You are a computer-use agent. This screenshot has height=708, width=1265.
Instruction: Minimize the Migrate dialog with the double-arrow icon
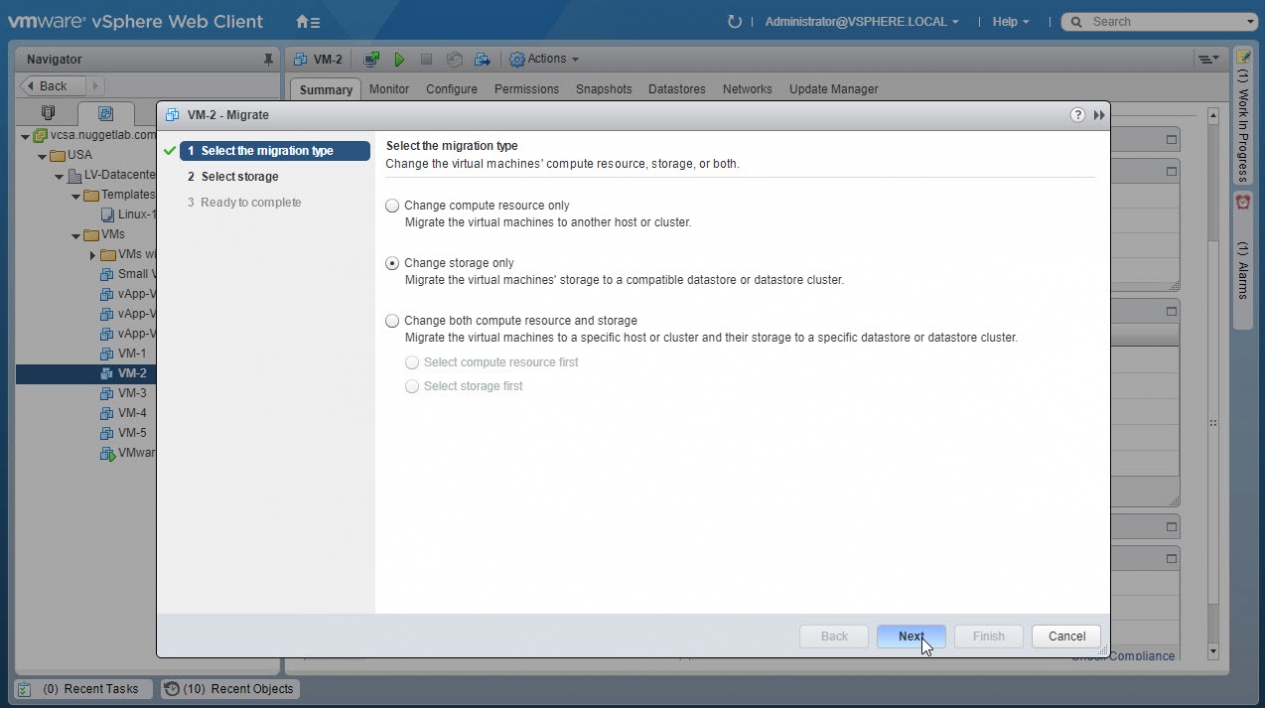click(1099, 115)
